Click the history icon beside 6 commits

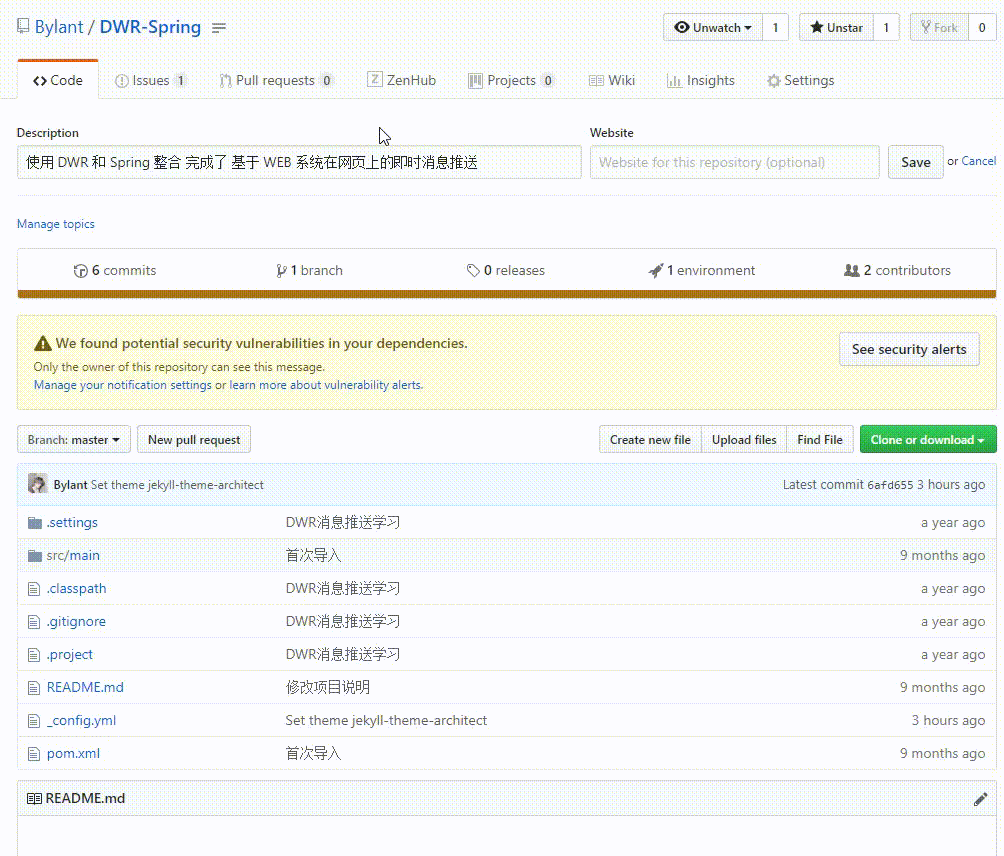[x=81, y=271]
